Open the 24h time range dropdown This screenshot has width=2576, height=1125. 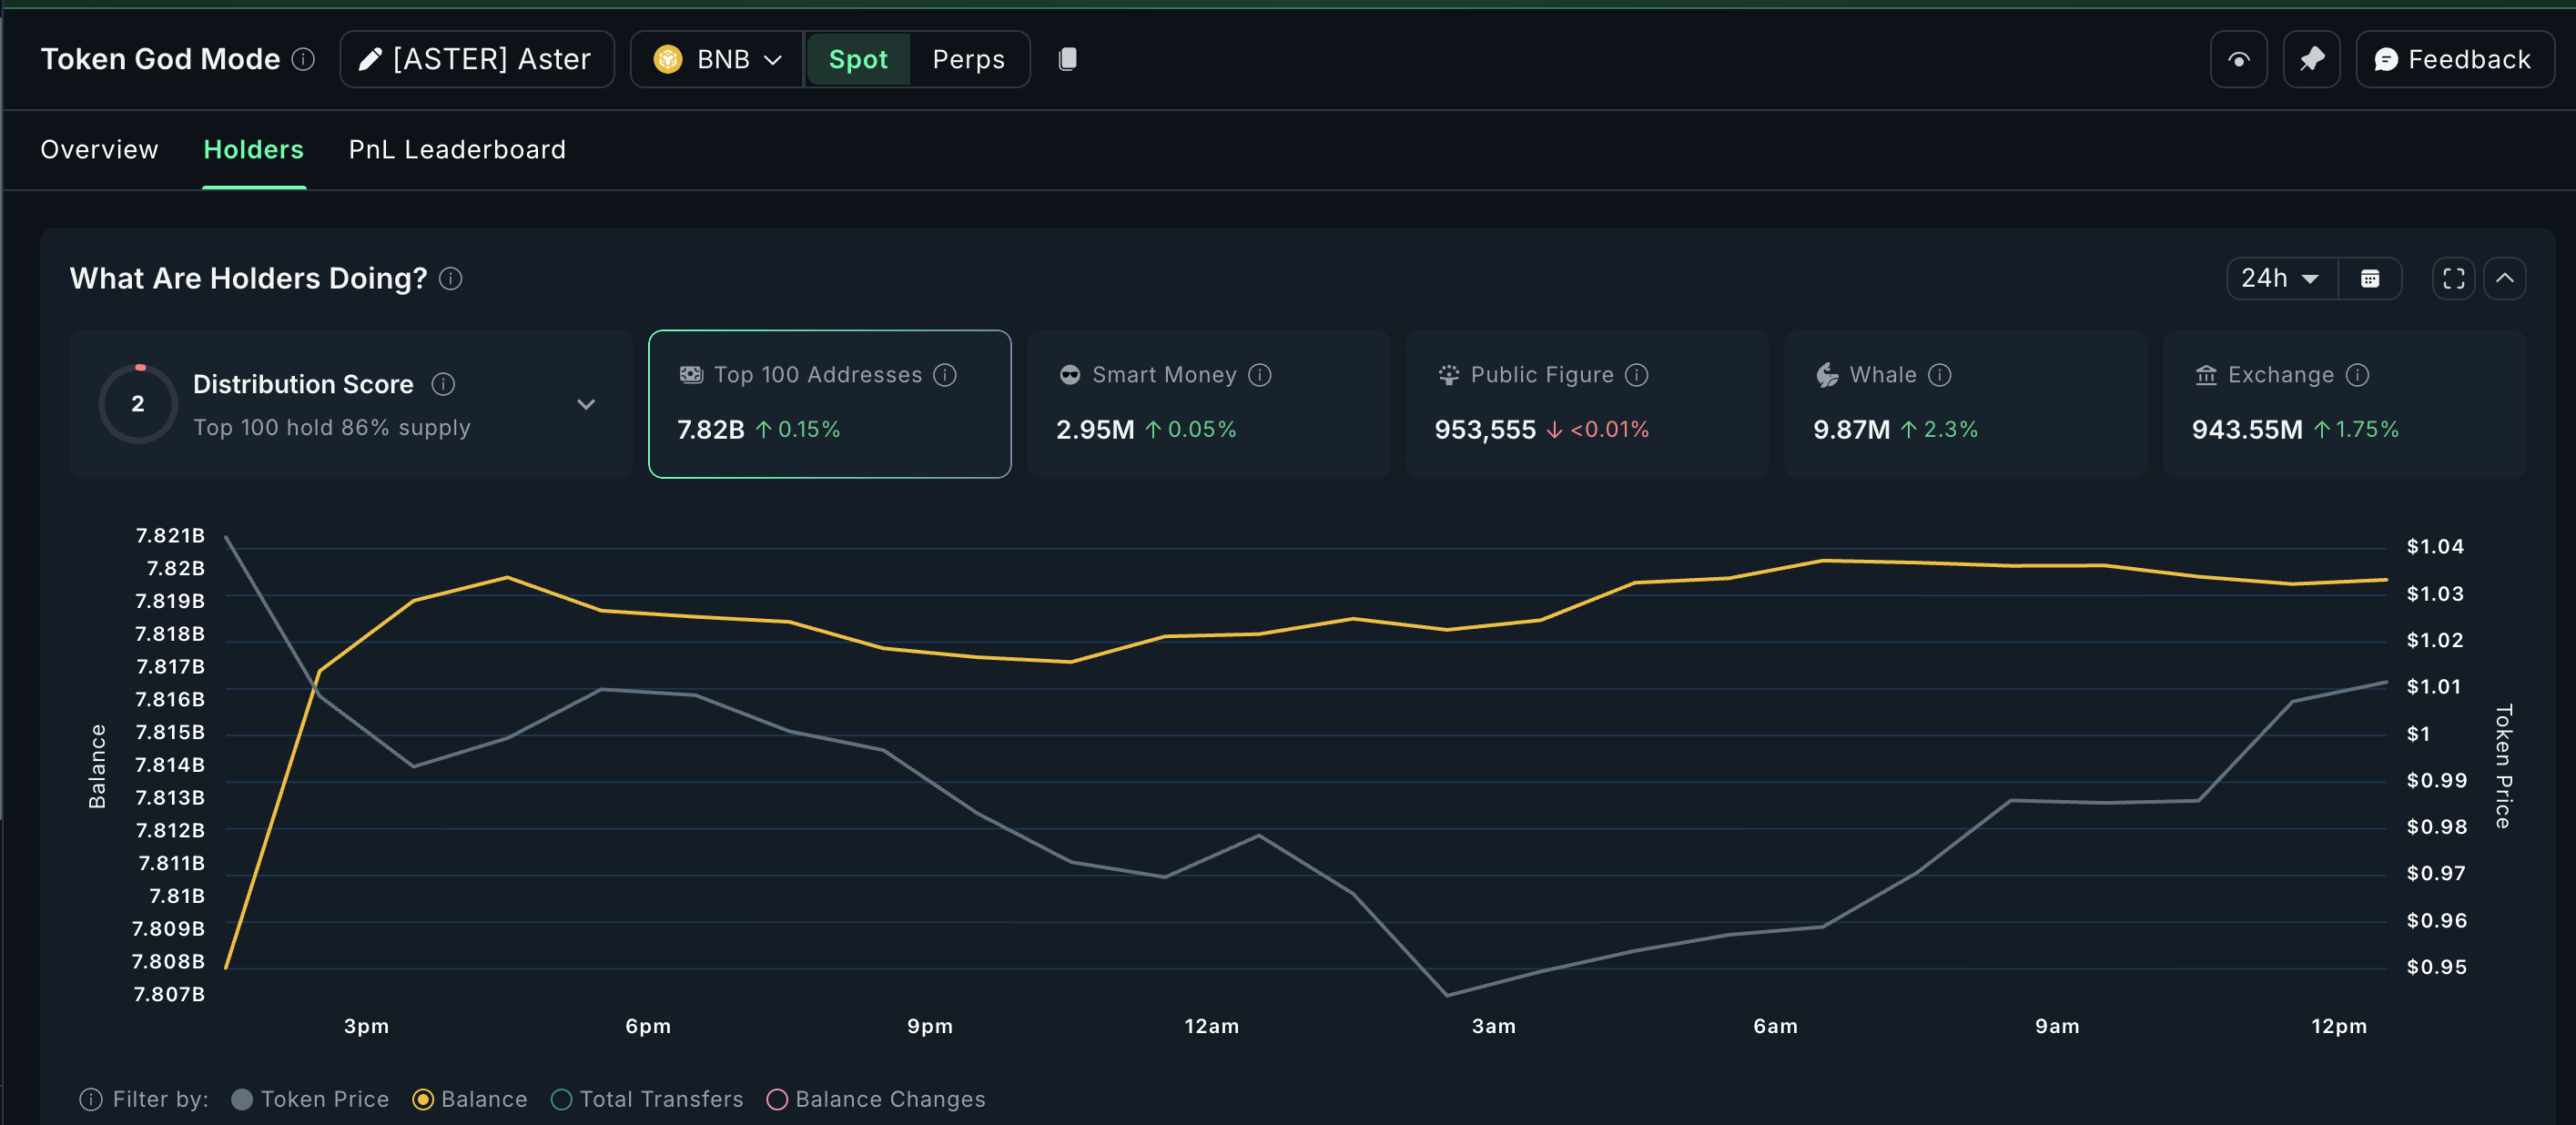[x=2281, y=279]
